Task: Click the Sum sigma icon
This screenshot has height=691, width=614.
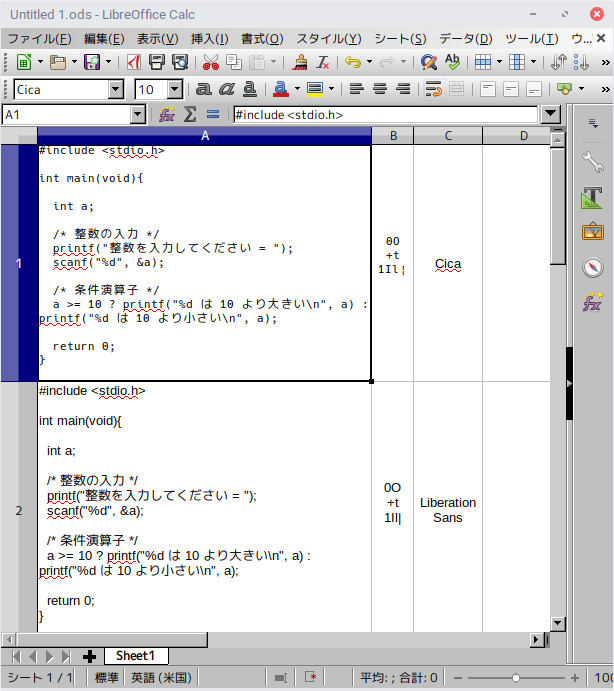Action: coord(190,115)
